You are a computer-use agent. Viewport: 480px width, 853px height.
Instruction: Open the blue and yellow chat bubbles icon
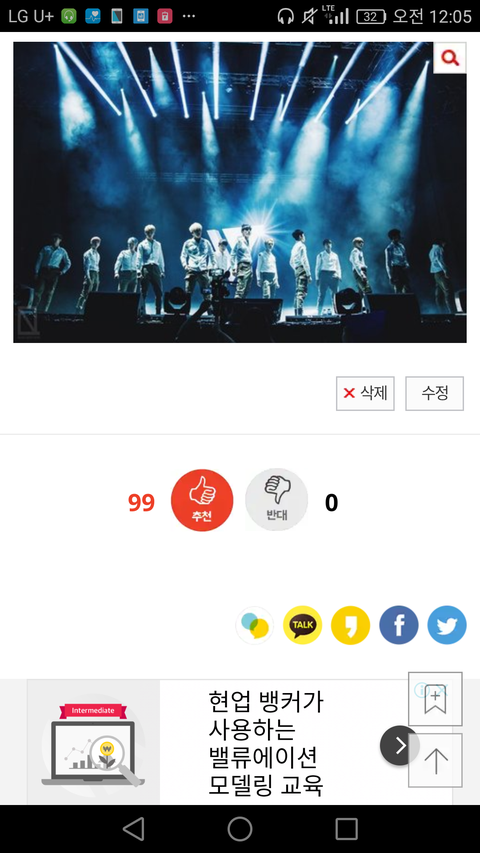[255, 626]
